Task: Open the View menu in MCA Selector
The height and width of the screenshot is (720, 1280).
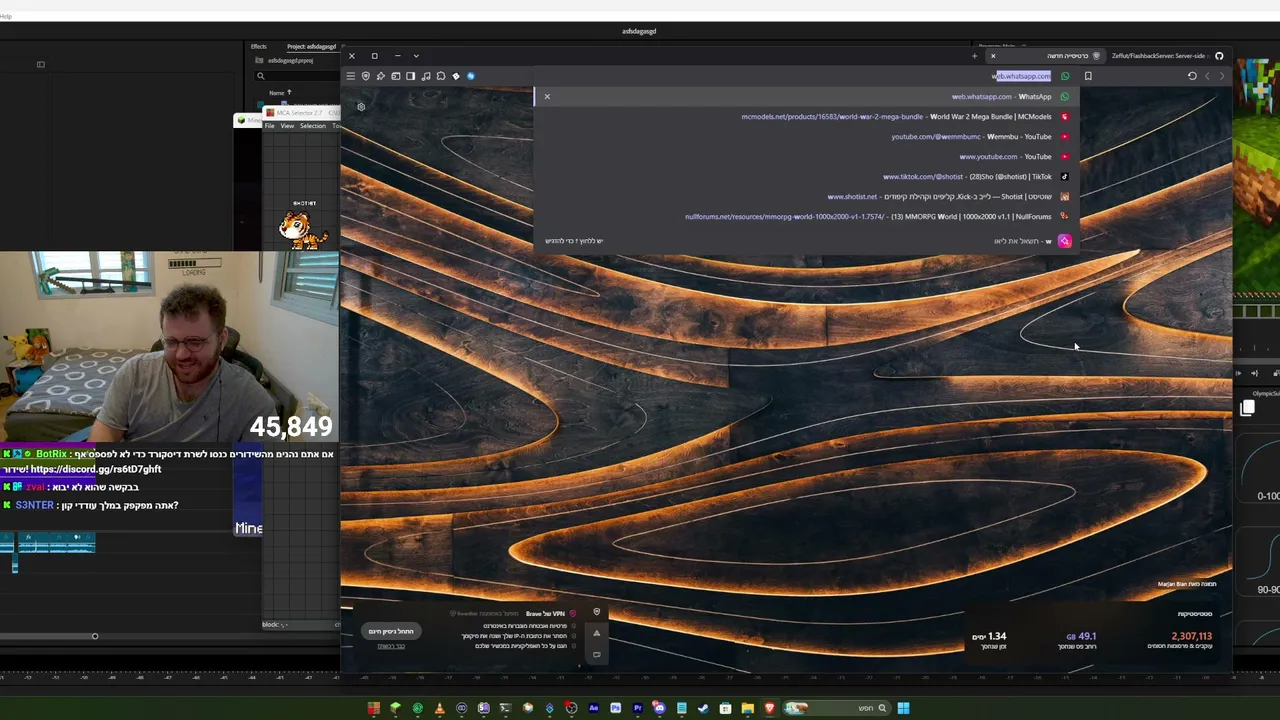Action: [x=287, y=126]
